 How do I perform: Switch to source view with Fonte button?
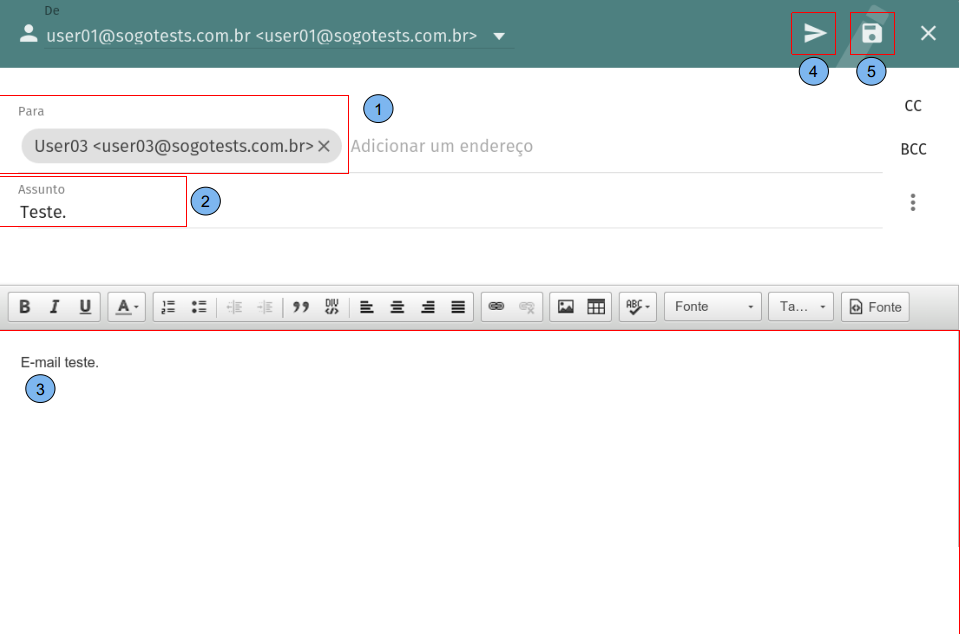875,307
